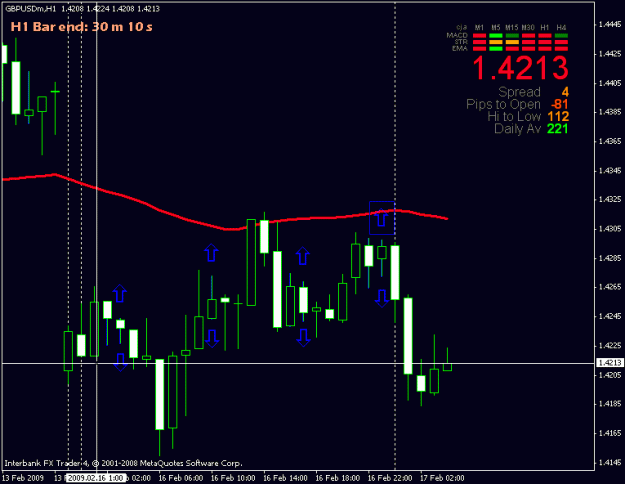
Task: Click the H1 timeframe column label
Action: pos(545,28)
